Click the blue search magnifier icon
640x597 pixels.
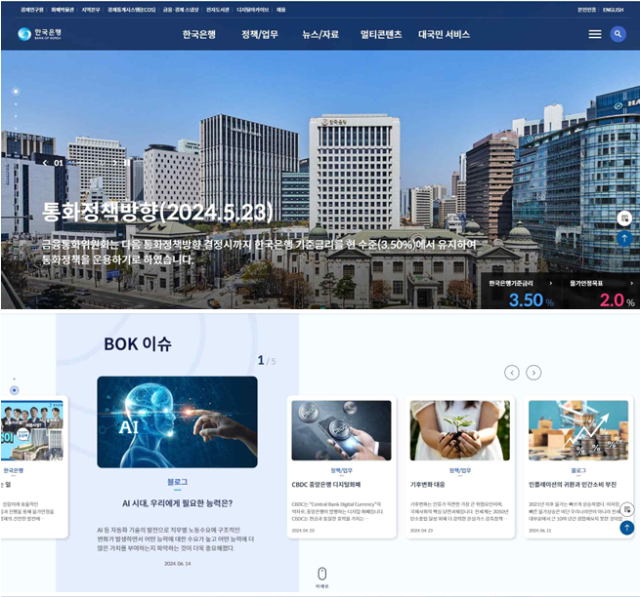pyautogui.click(x=618, y=34)
